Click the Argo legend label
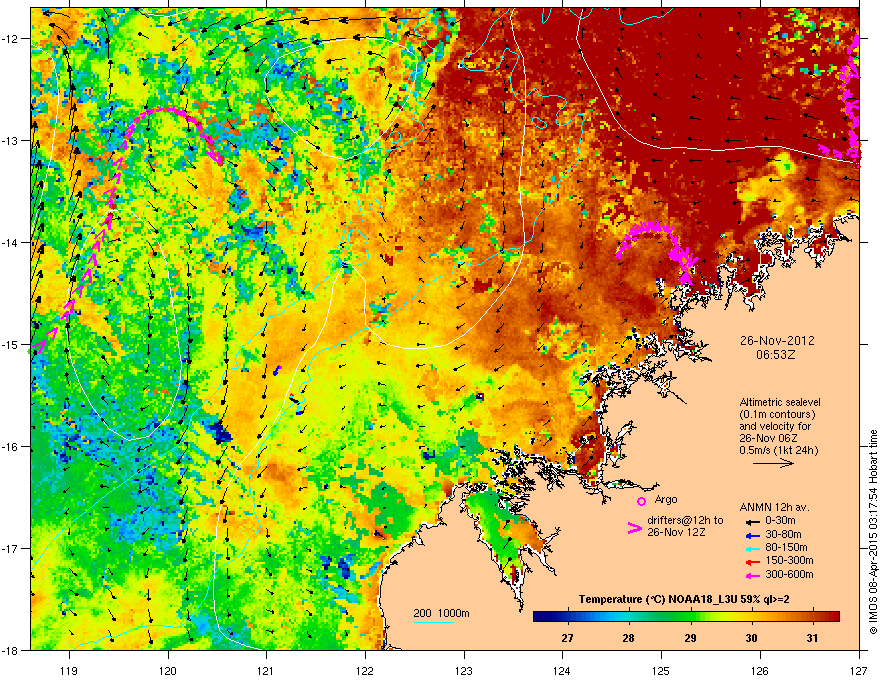The width and height of the screenshot is (880, 680). [x=666, y=499]
